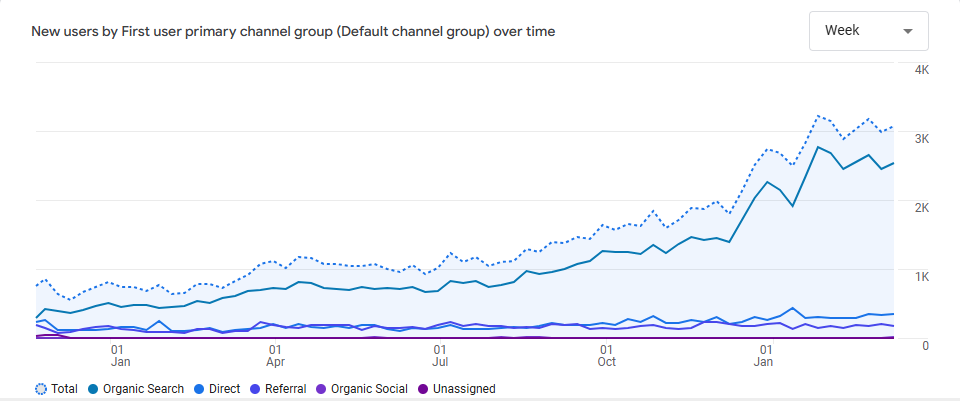This screenshot has height=401, width=960.
Task: Select the 01 Oct x-axis label
Action: 605,357
